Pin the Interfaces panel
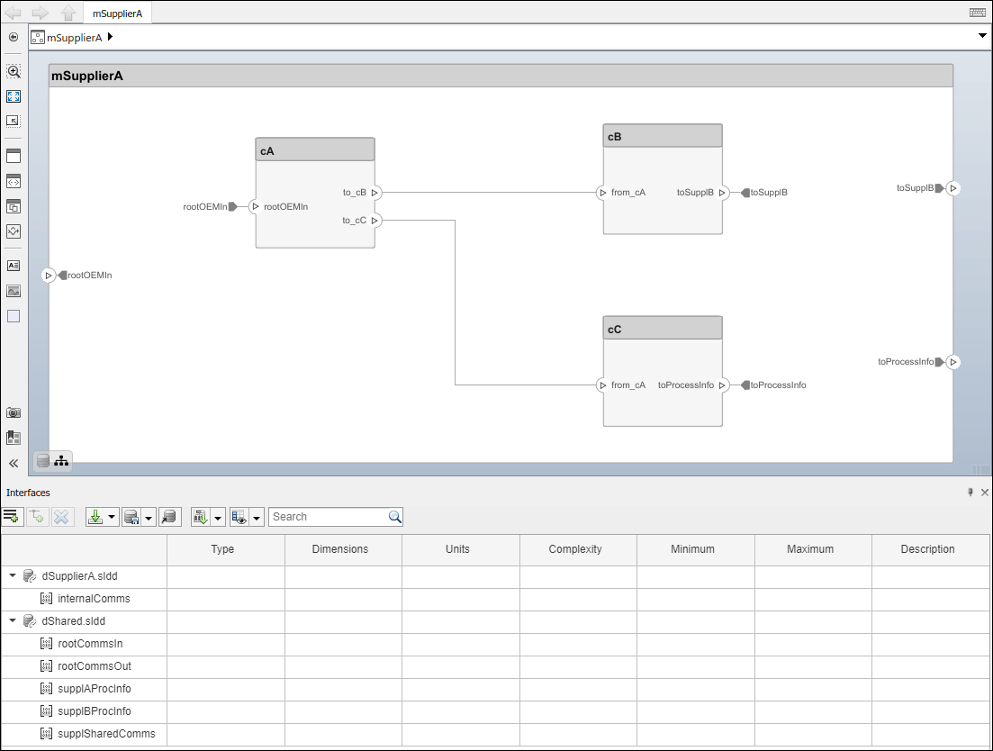993x751 pixels. (x=969, y=492)
